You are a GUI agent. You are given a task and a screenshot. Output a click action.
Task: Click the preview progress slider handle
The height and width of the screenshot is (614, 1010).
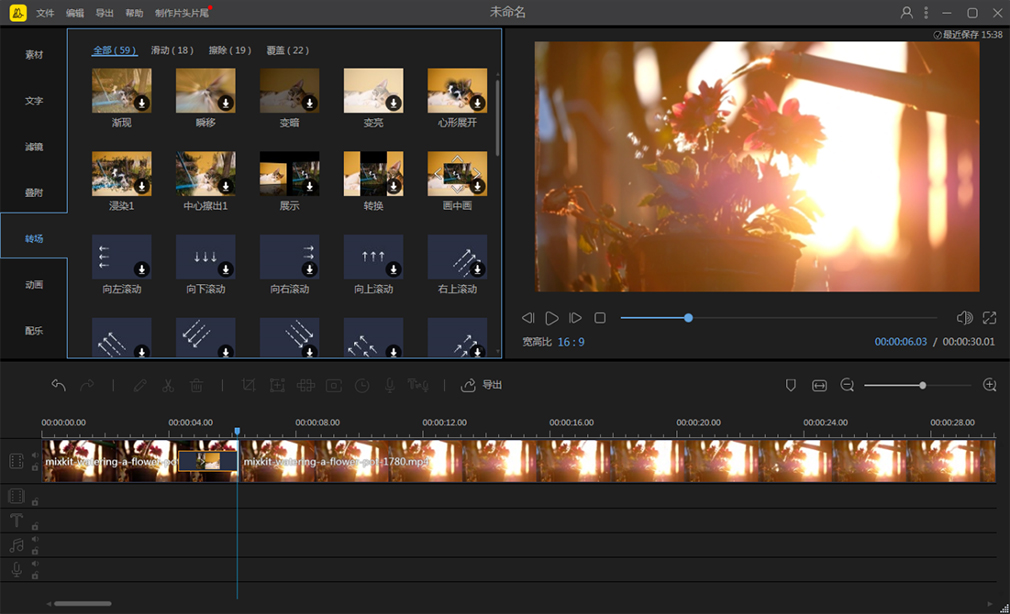click(689, 318)
